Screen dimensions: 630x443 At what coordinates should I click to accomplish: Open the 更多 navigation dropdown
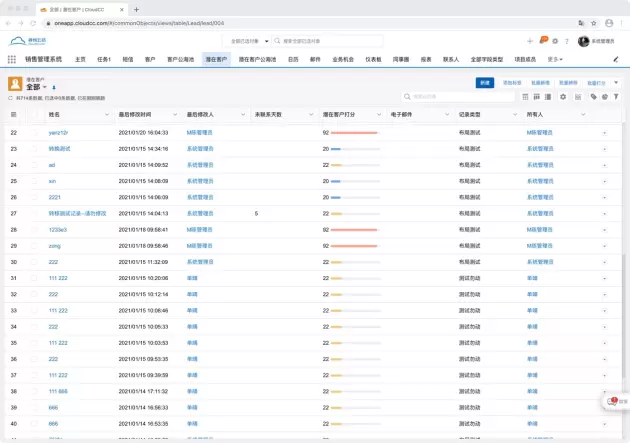[554, 59]
